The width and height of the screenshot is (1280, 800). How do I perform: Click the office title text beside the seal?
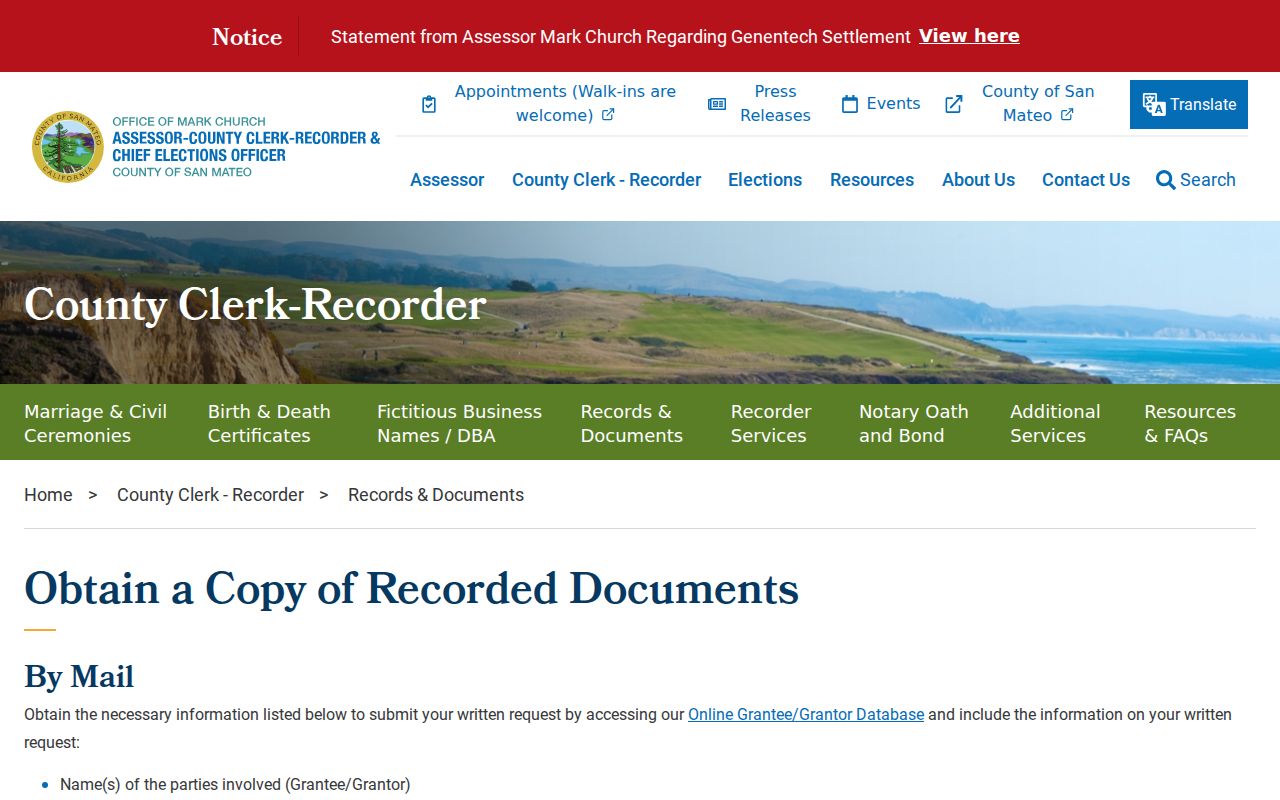pyautogui.click(x=246, y=147)
